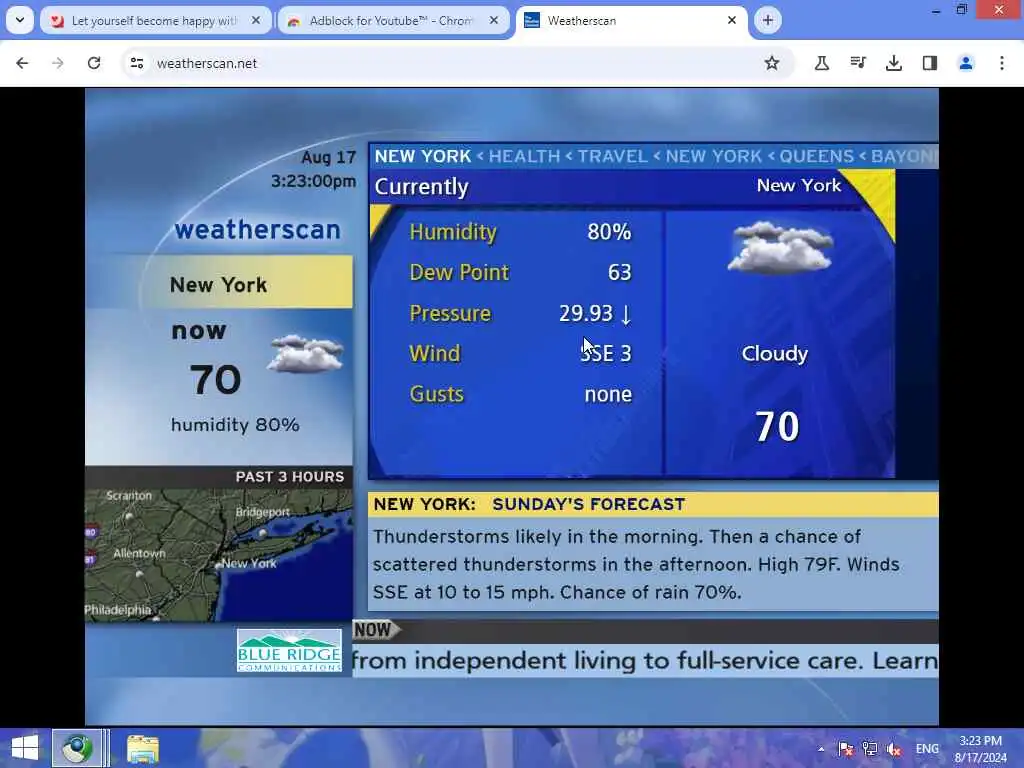Toggle the Chrome side panel icon
The image size is (1024, 768).
point(930,63)
